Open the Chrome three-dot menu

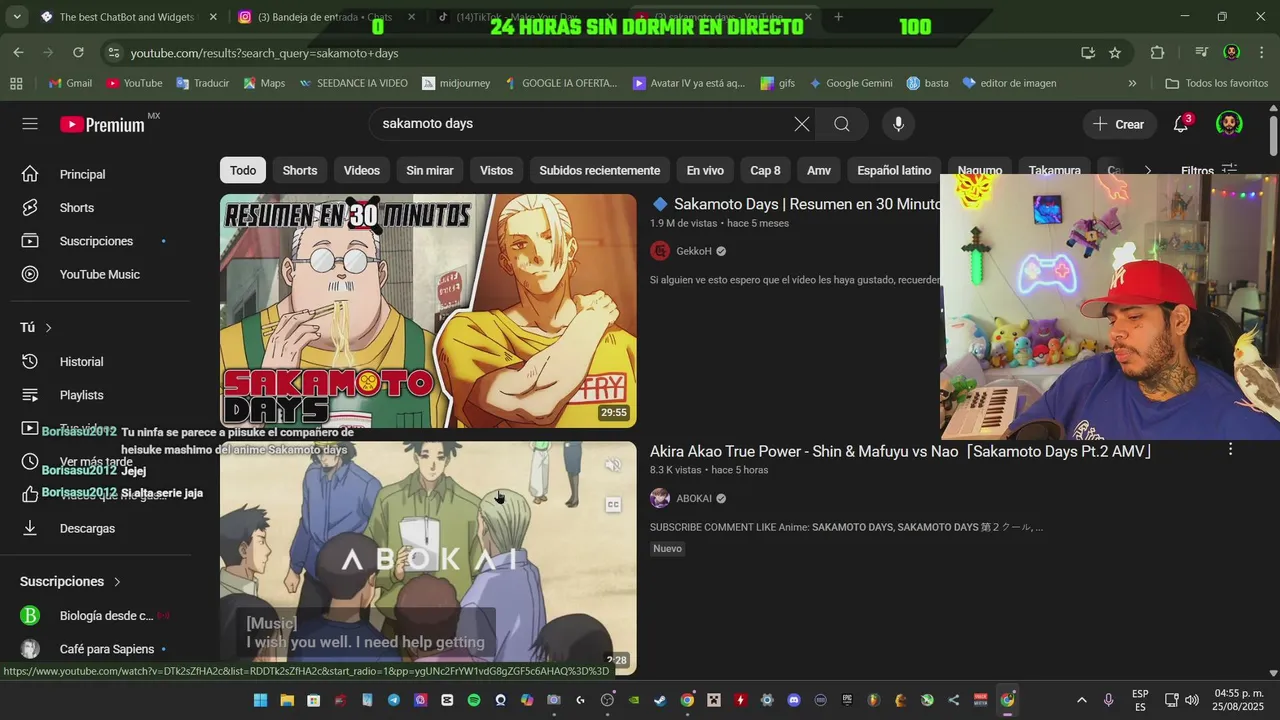coord(1260,53)
